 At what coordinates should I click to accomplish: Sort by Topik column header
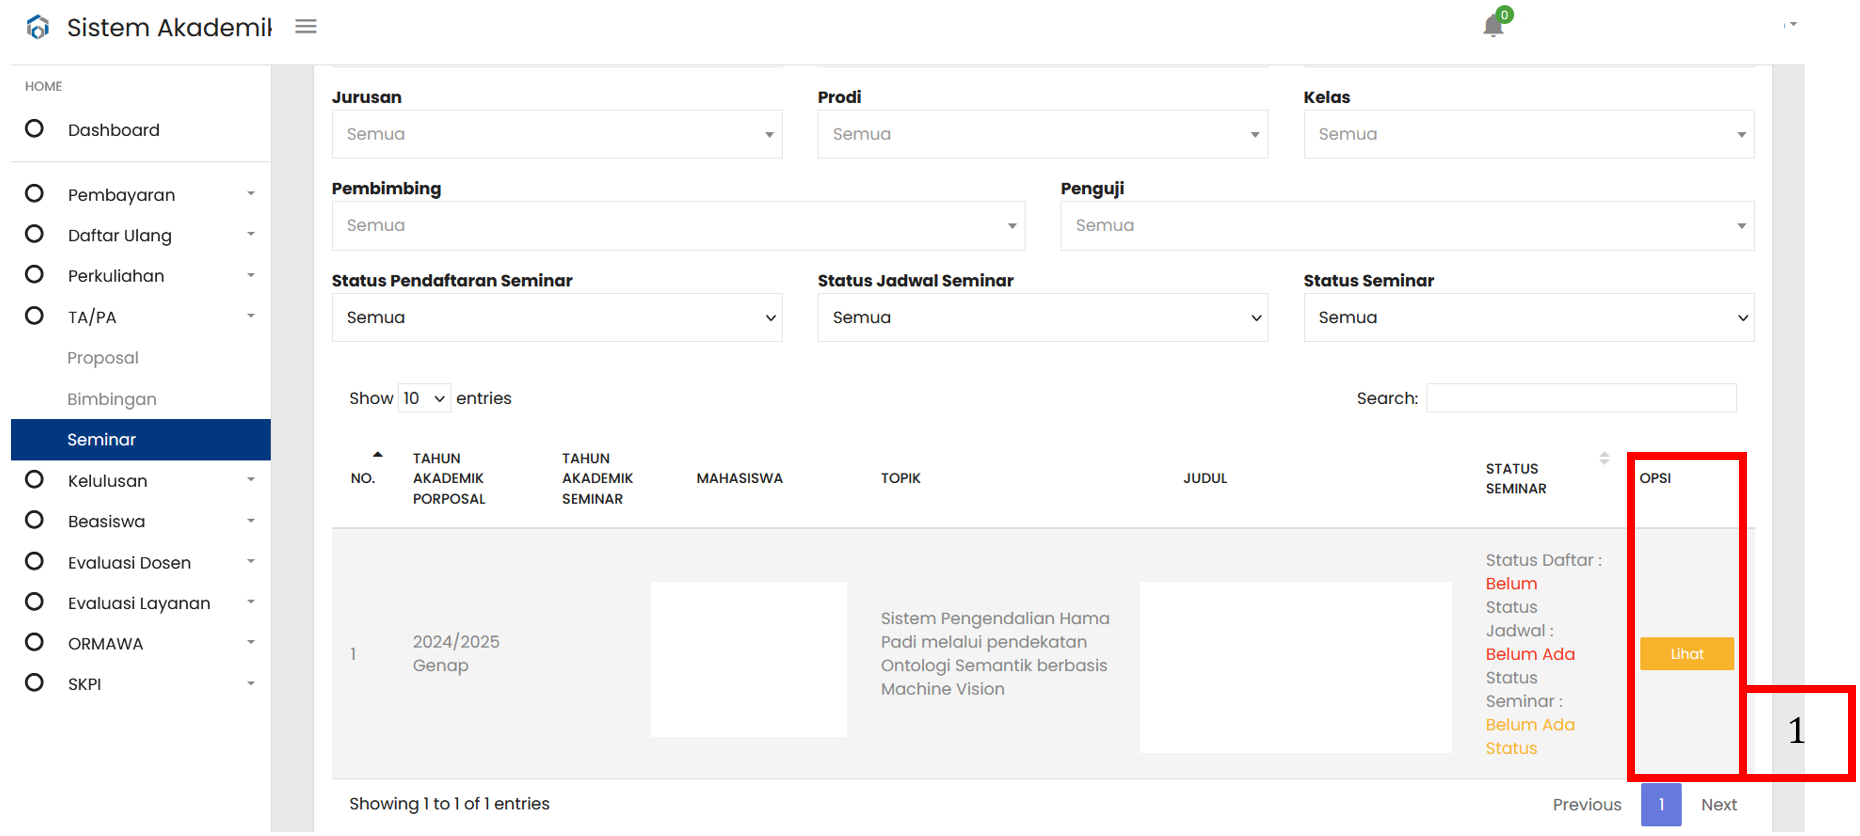(x=901, y=478)
